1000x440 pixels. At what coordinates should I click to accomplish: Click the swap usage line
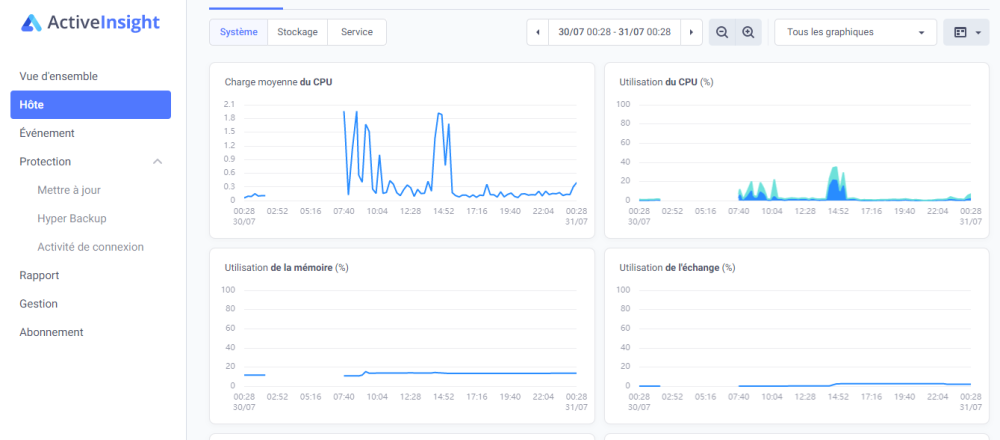pos(855,384)
